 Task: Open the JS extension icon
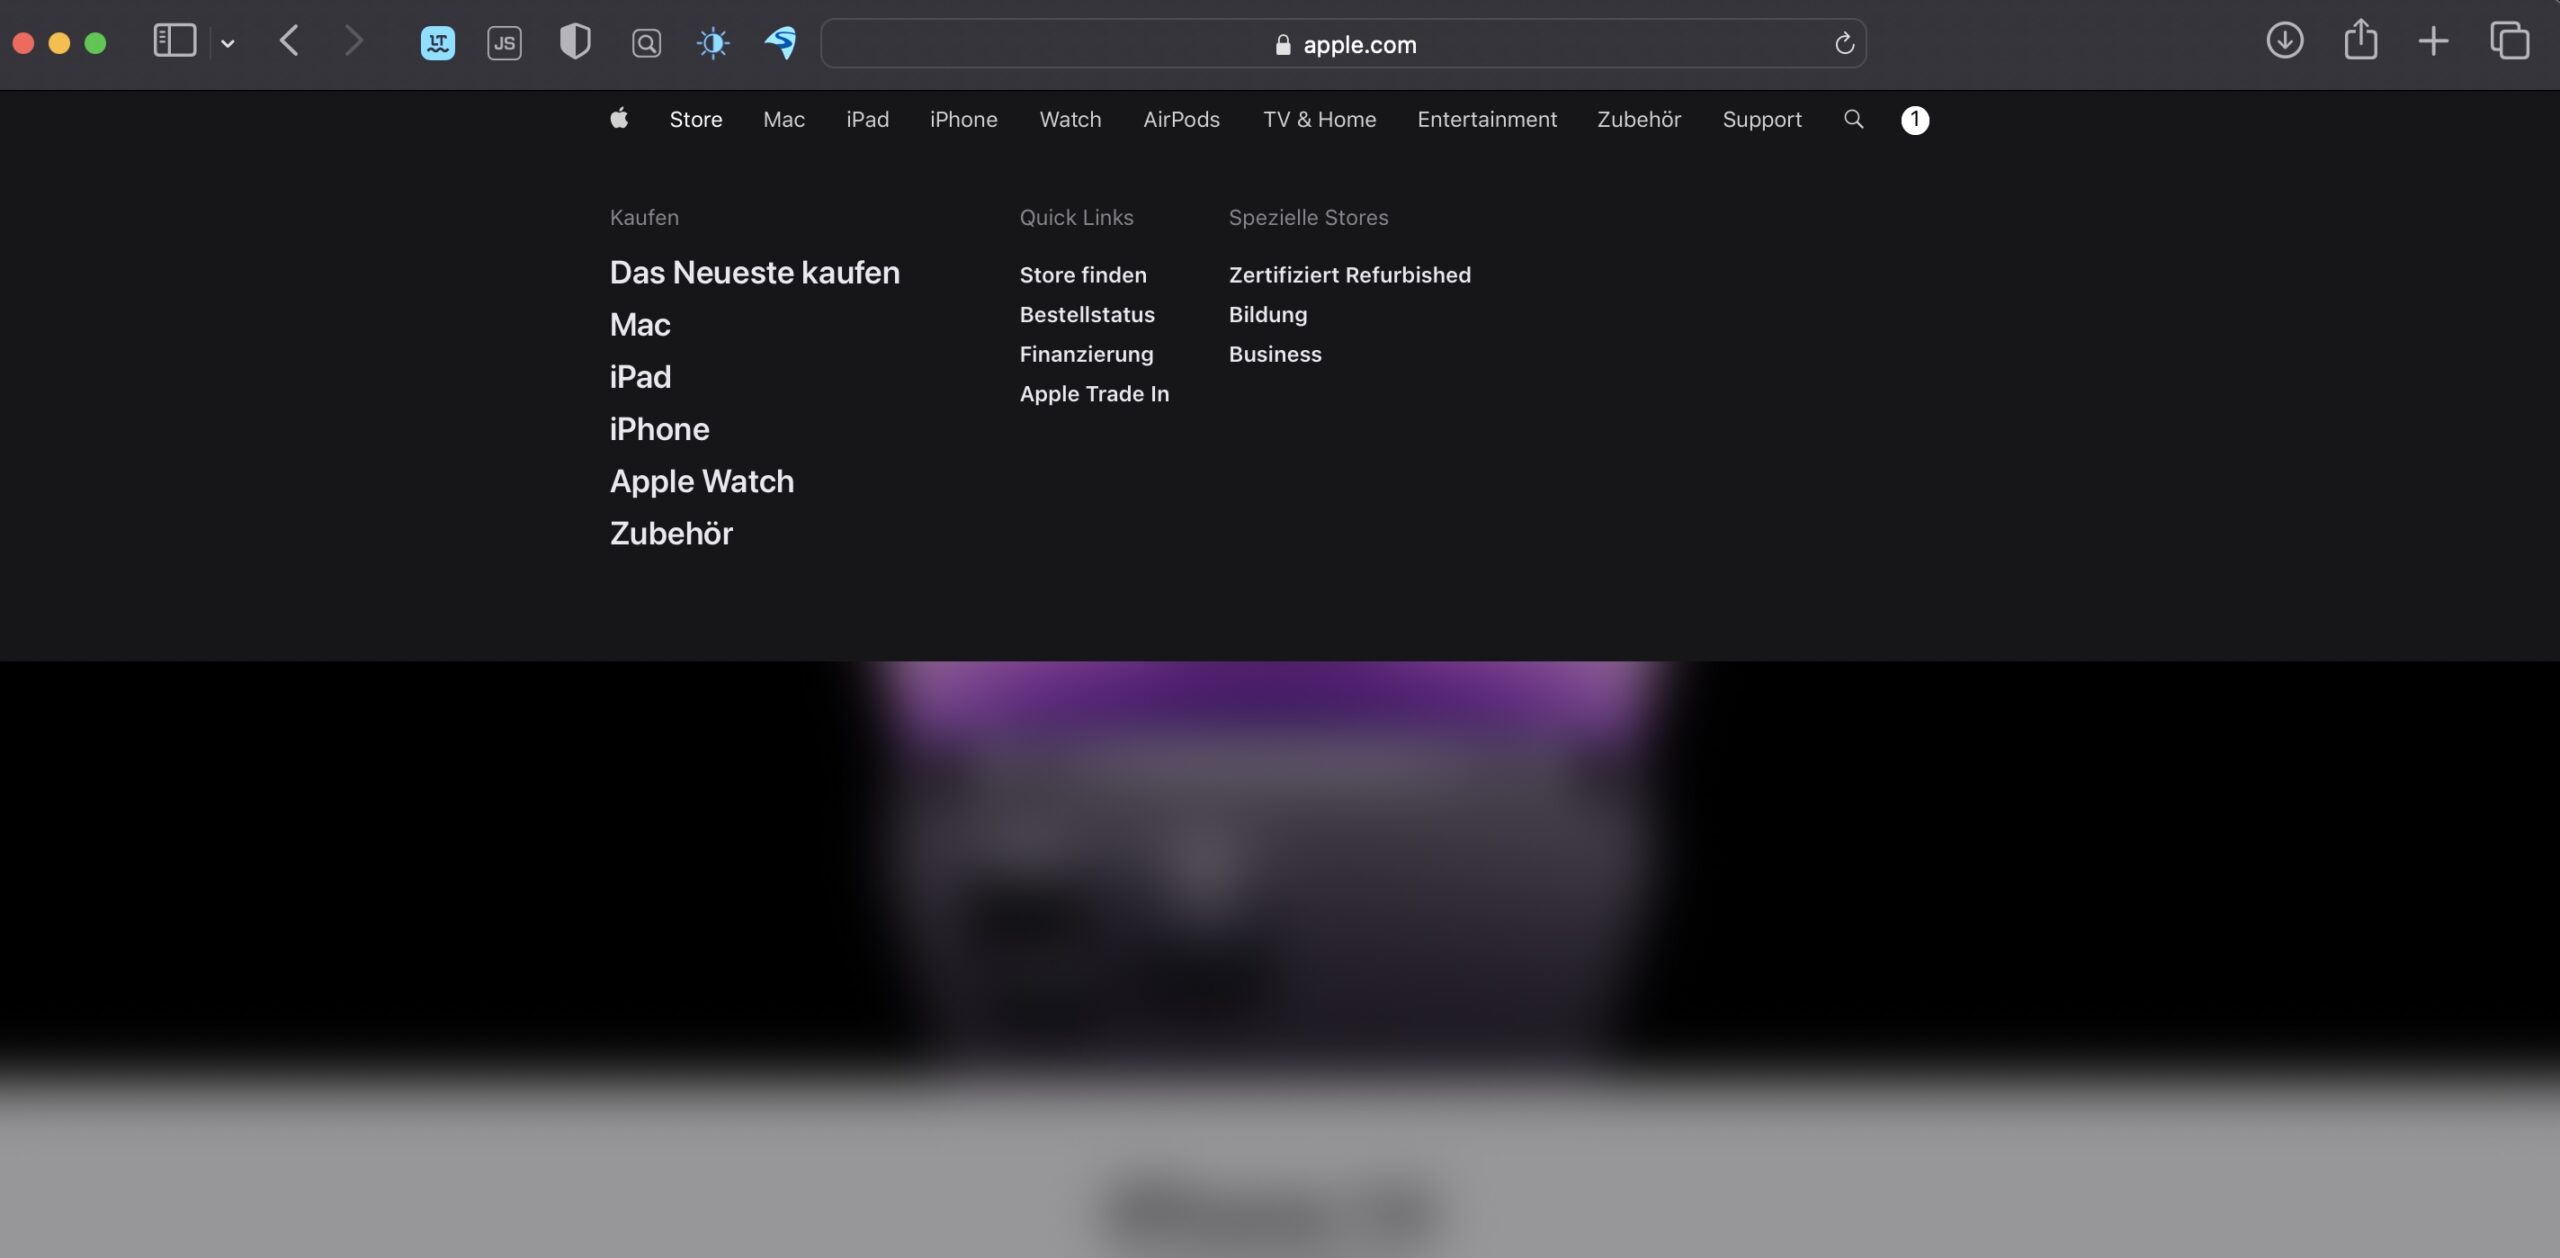504,43
